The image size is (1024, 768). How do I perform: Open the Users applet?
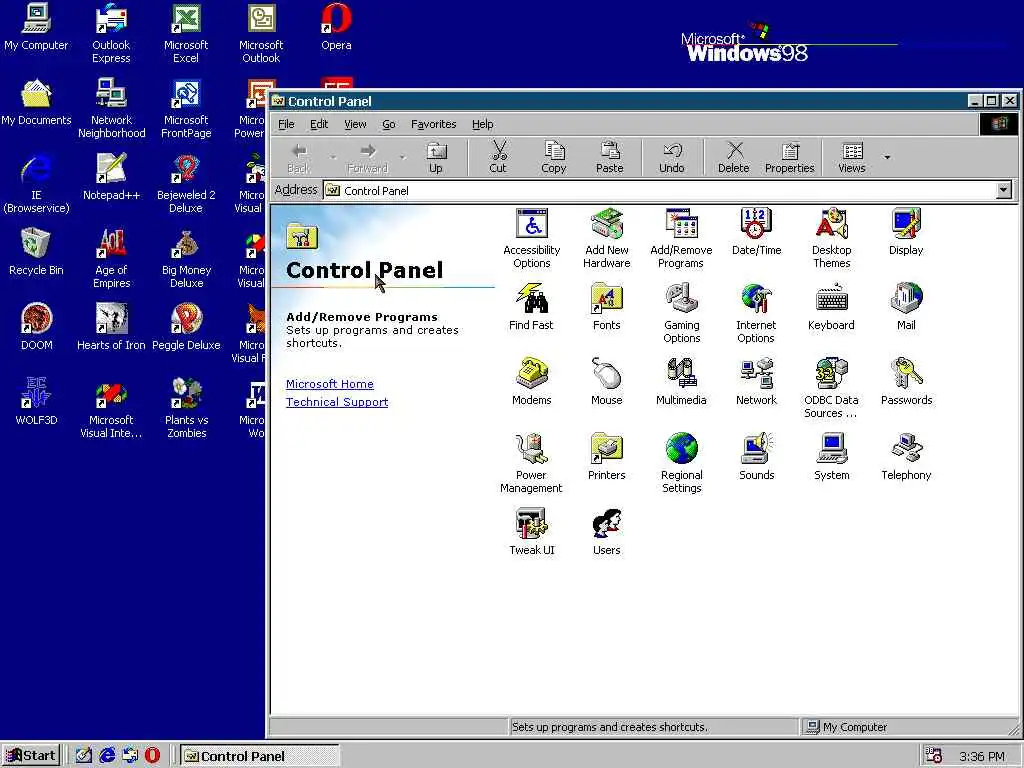tap(607, 532)
